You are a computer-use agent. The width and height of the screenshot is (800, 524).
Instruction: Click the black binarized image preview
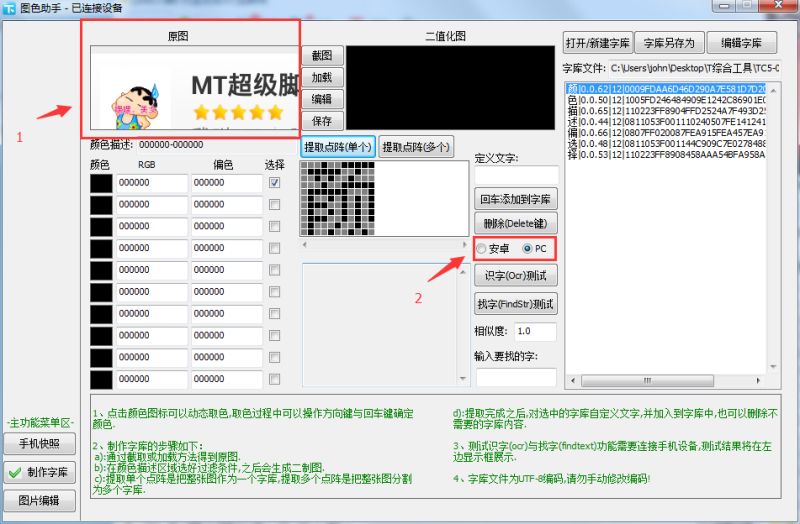pyautogui.click(x=451, y=88)
